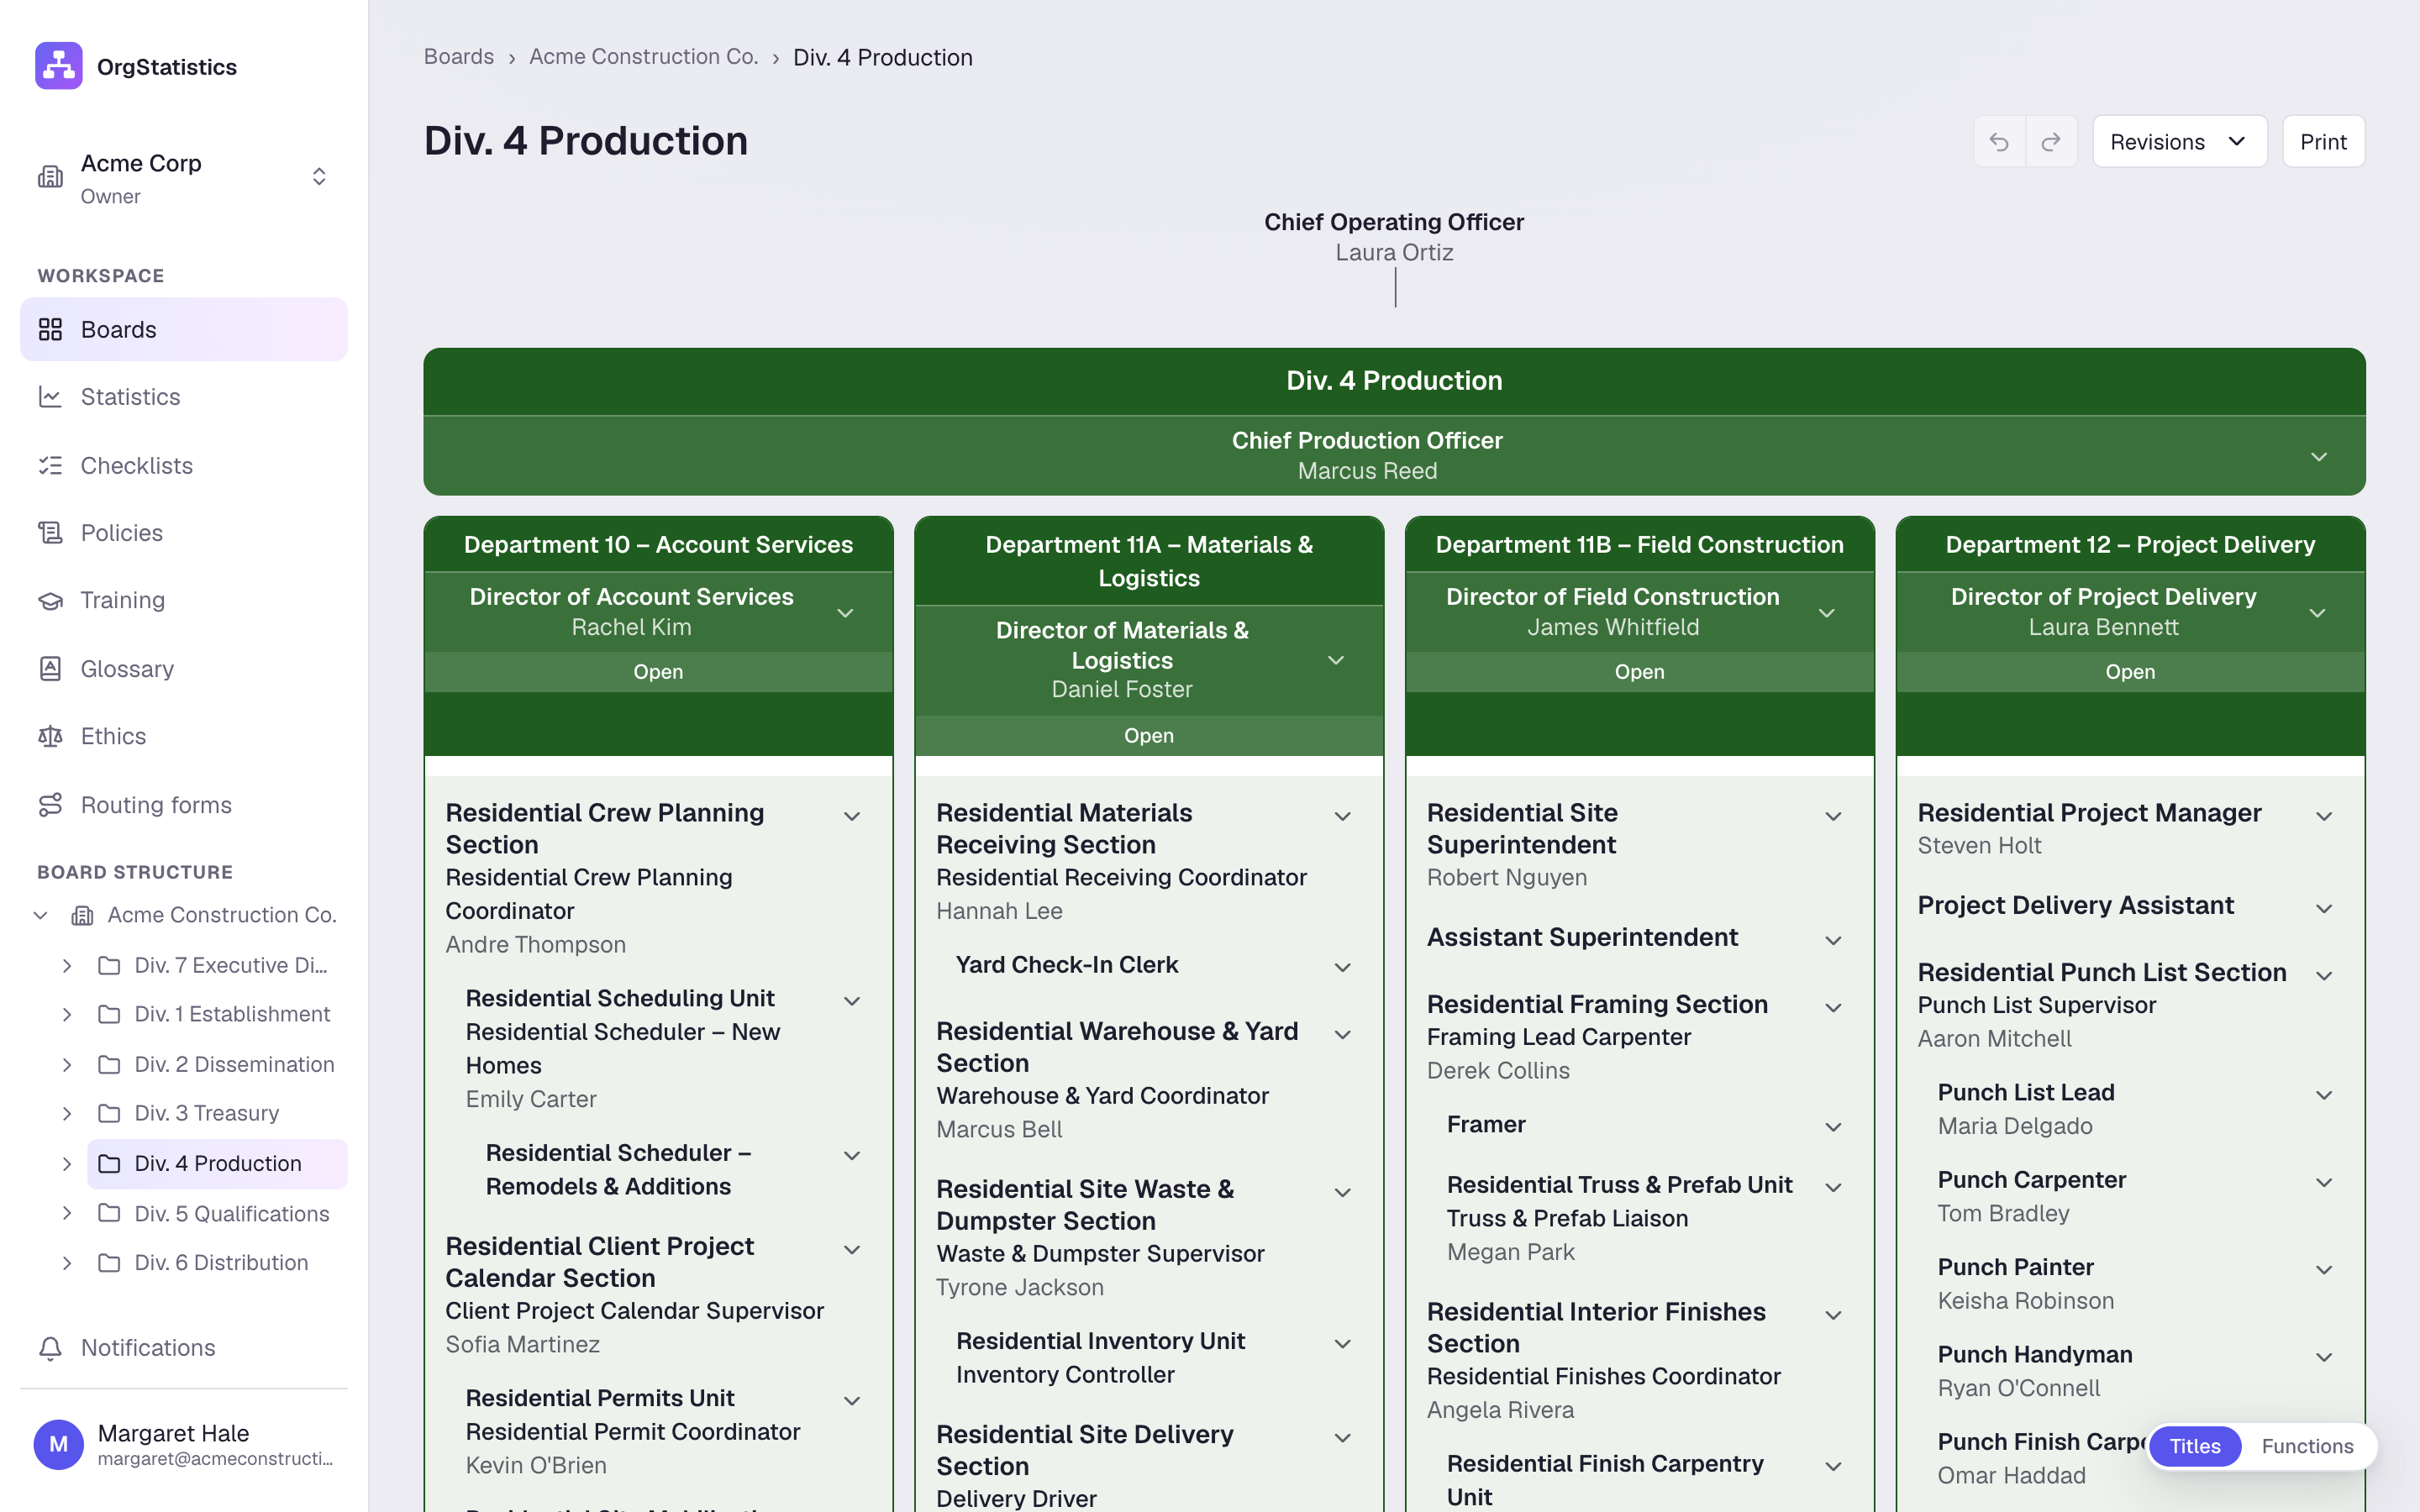Screen dimensions: 2420x1512
Task: Click the Statistics chart icon
Action: coord(50,397)
